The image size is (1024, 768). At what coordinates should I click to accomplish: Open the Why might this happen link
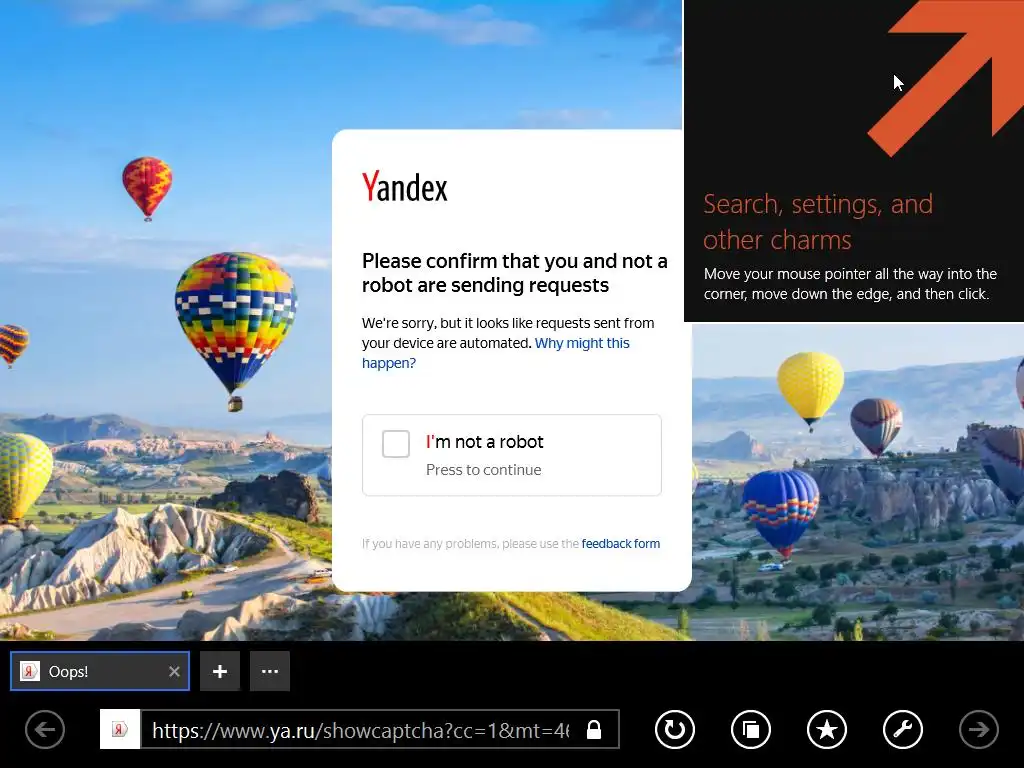(496, 353)
